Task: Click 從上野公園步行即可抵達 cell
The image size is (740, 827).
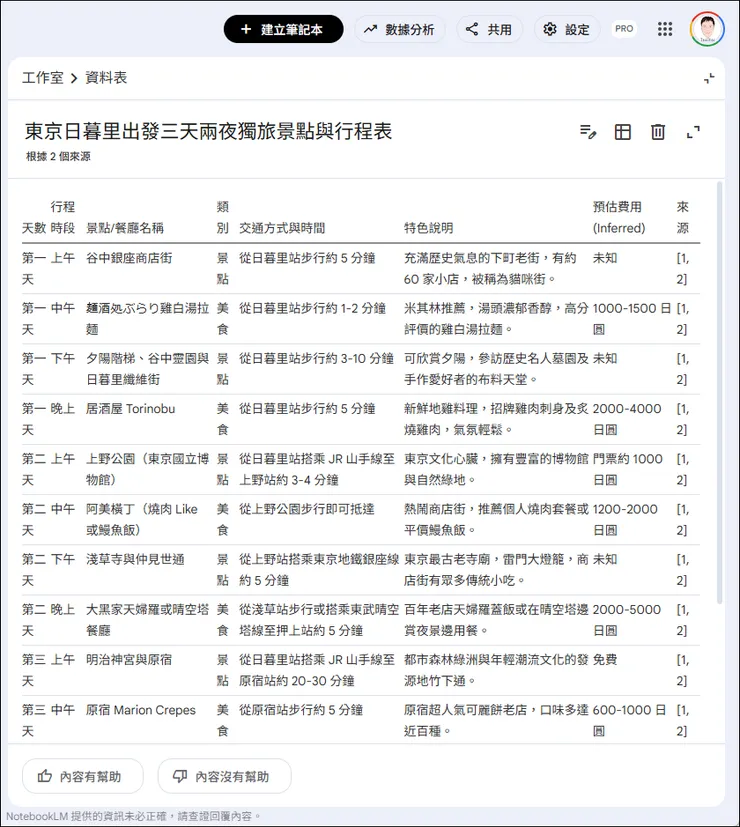Action: (x=306, y=509)
